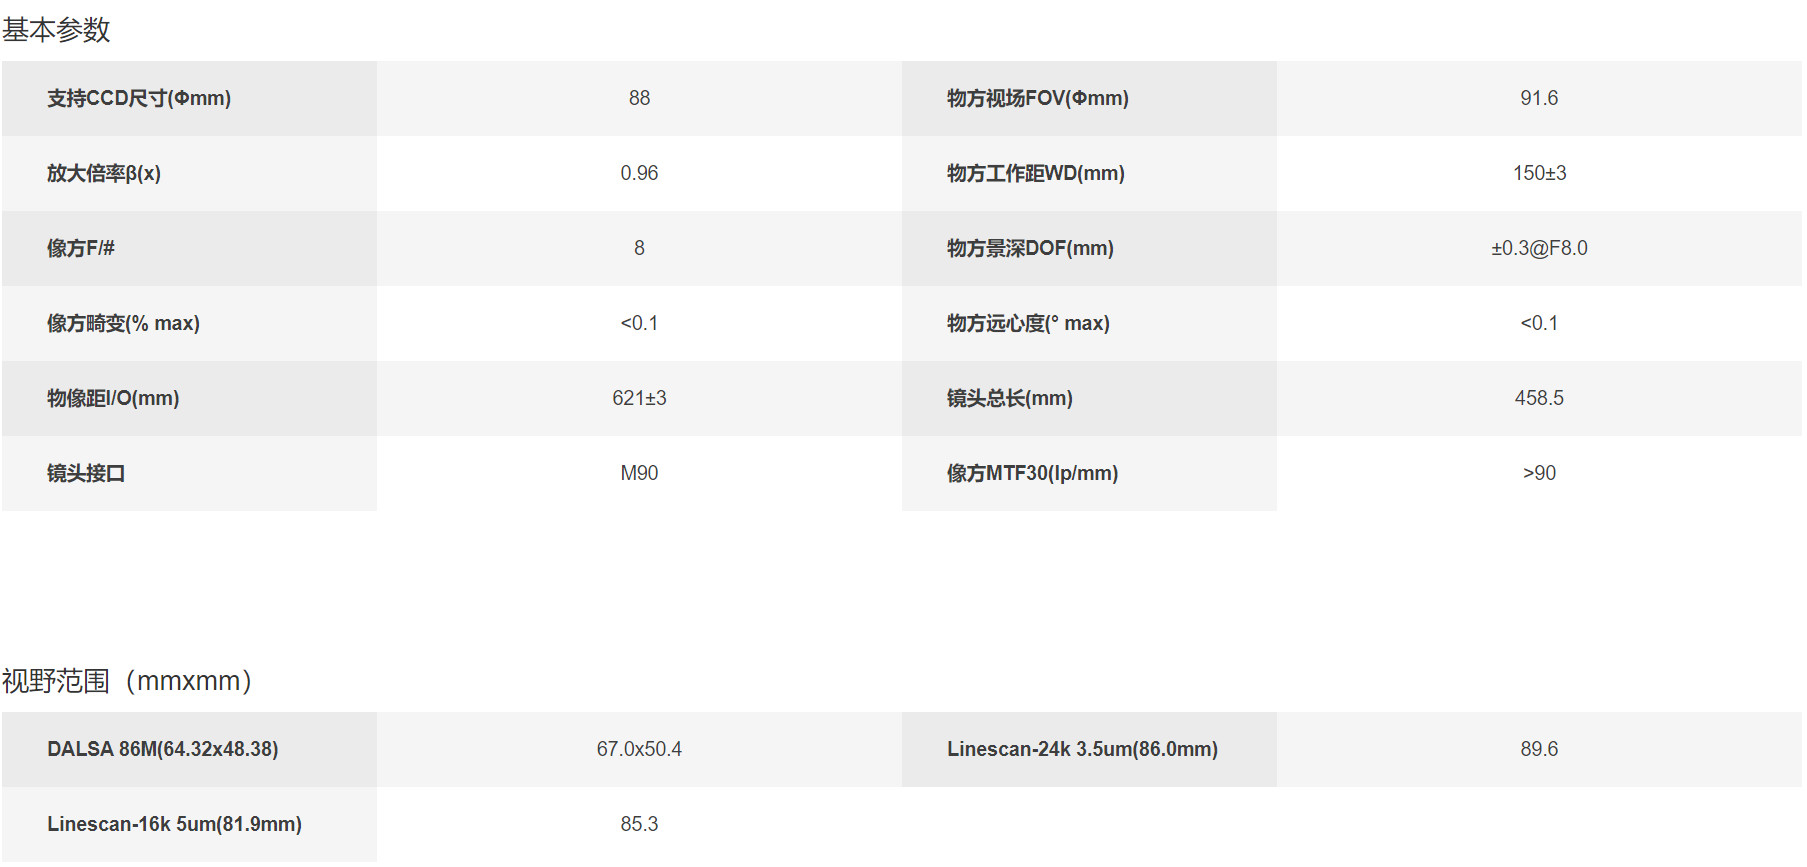Select the CCD size value 88

click(639, 98)
